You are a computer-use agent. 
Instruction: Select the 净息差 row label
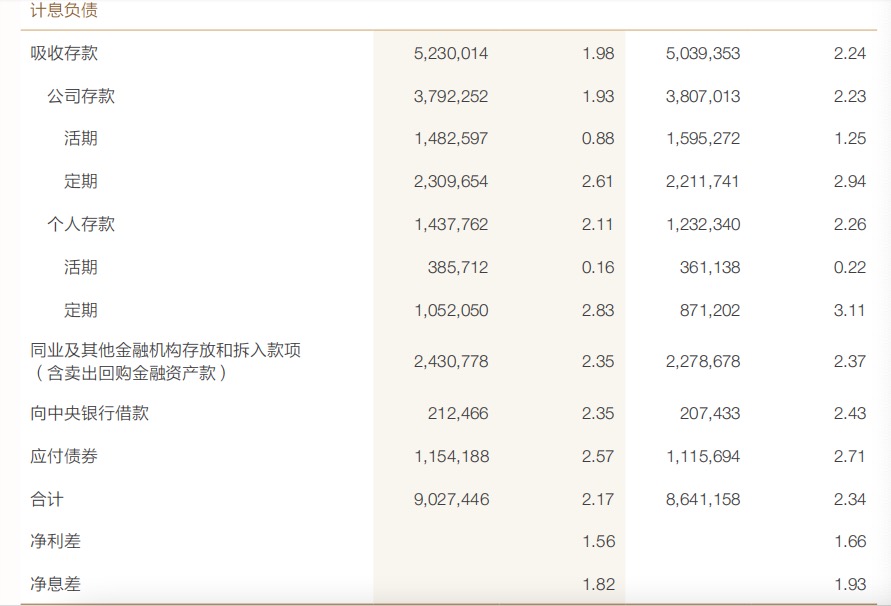tap(55, 584)
